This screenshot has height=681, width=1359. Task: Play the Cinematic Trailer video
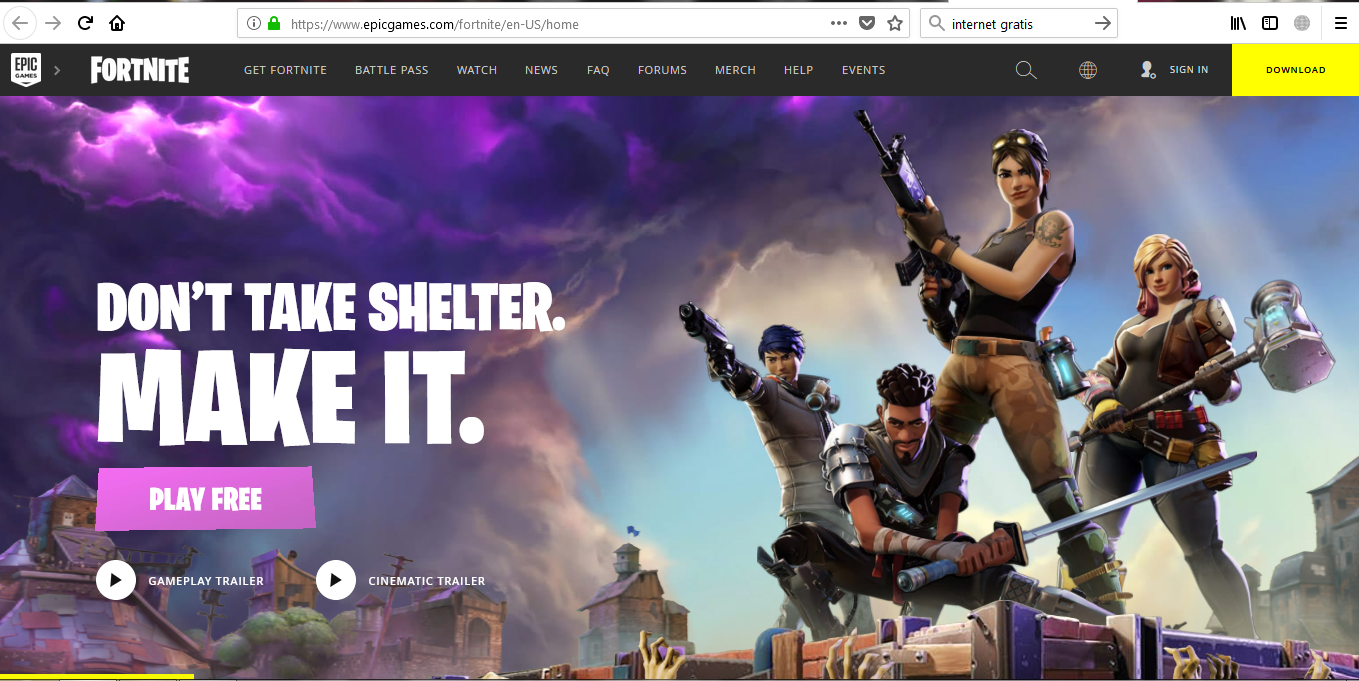click(336, 580)
